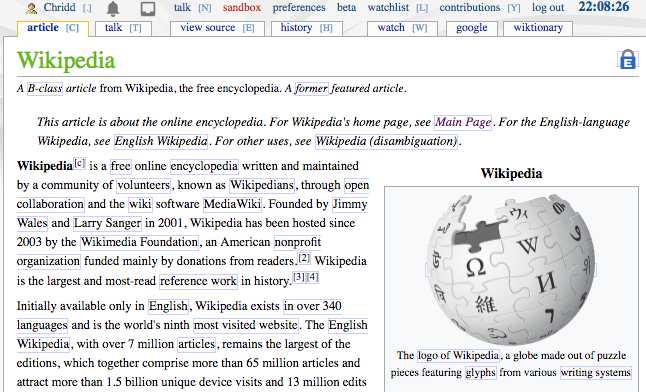Open the Main Page link
The width and height of the screenshot is (646, 392).
463,122
